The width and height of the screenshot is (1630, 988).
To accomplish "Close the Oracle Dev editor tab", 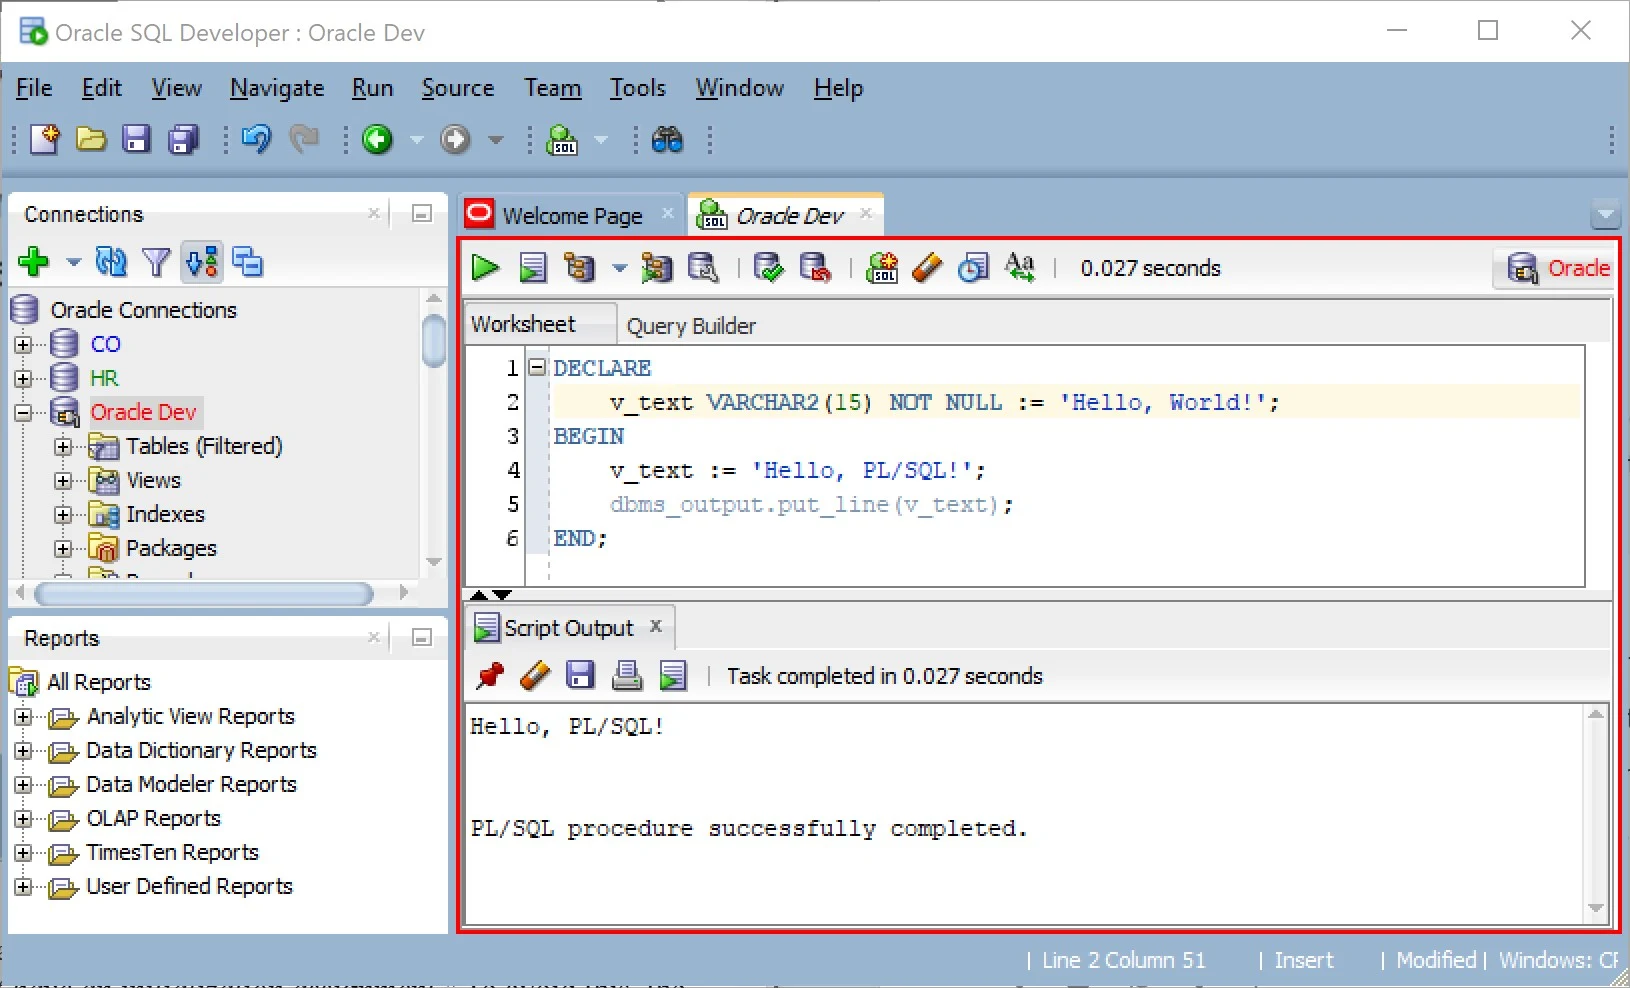I will coord(866,213).
